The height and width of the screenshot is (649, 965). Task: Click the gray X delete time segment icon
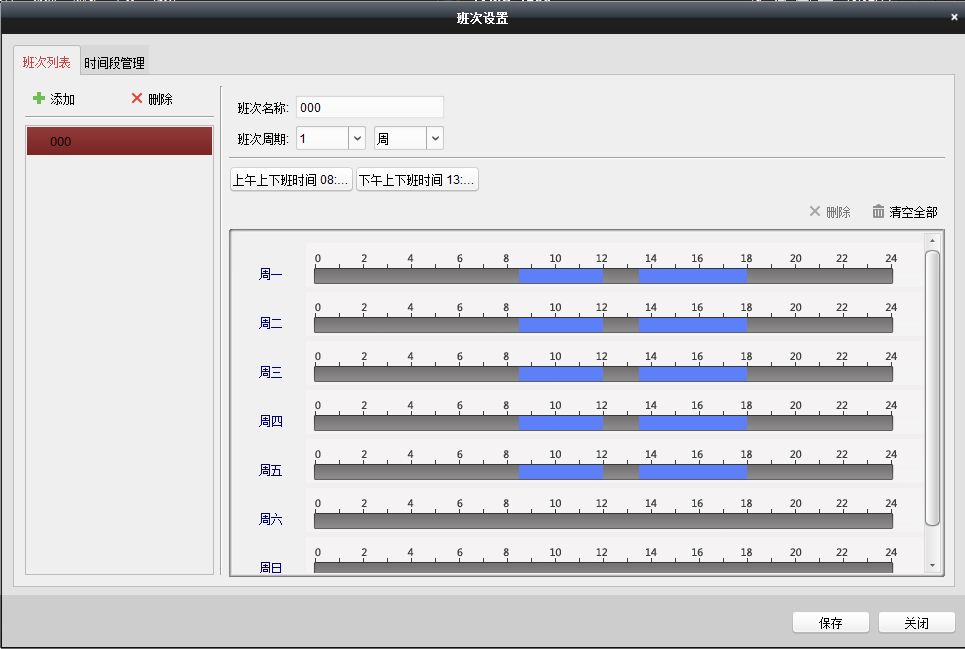[x=814, y=212]
